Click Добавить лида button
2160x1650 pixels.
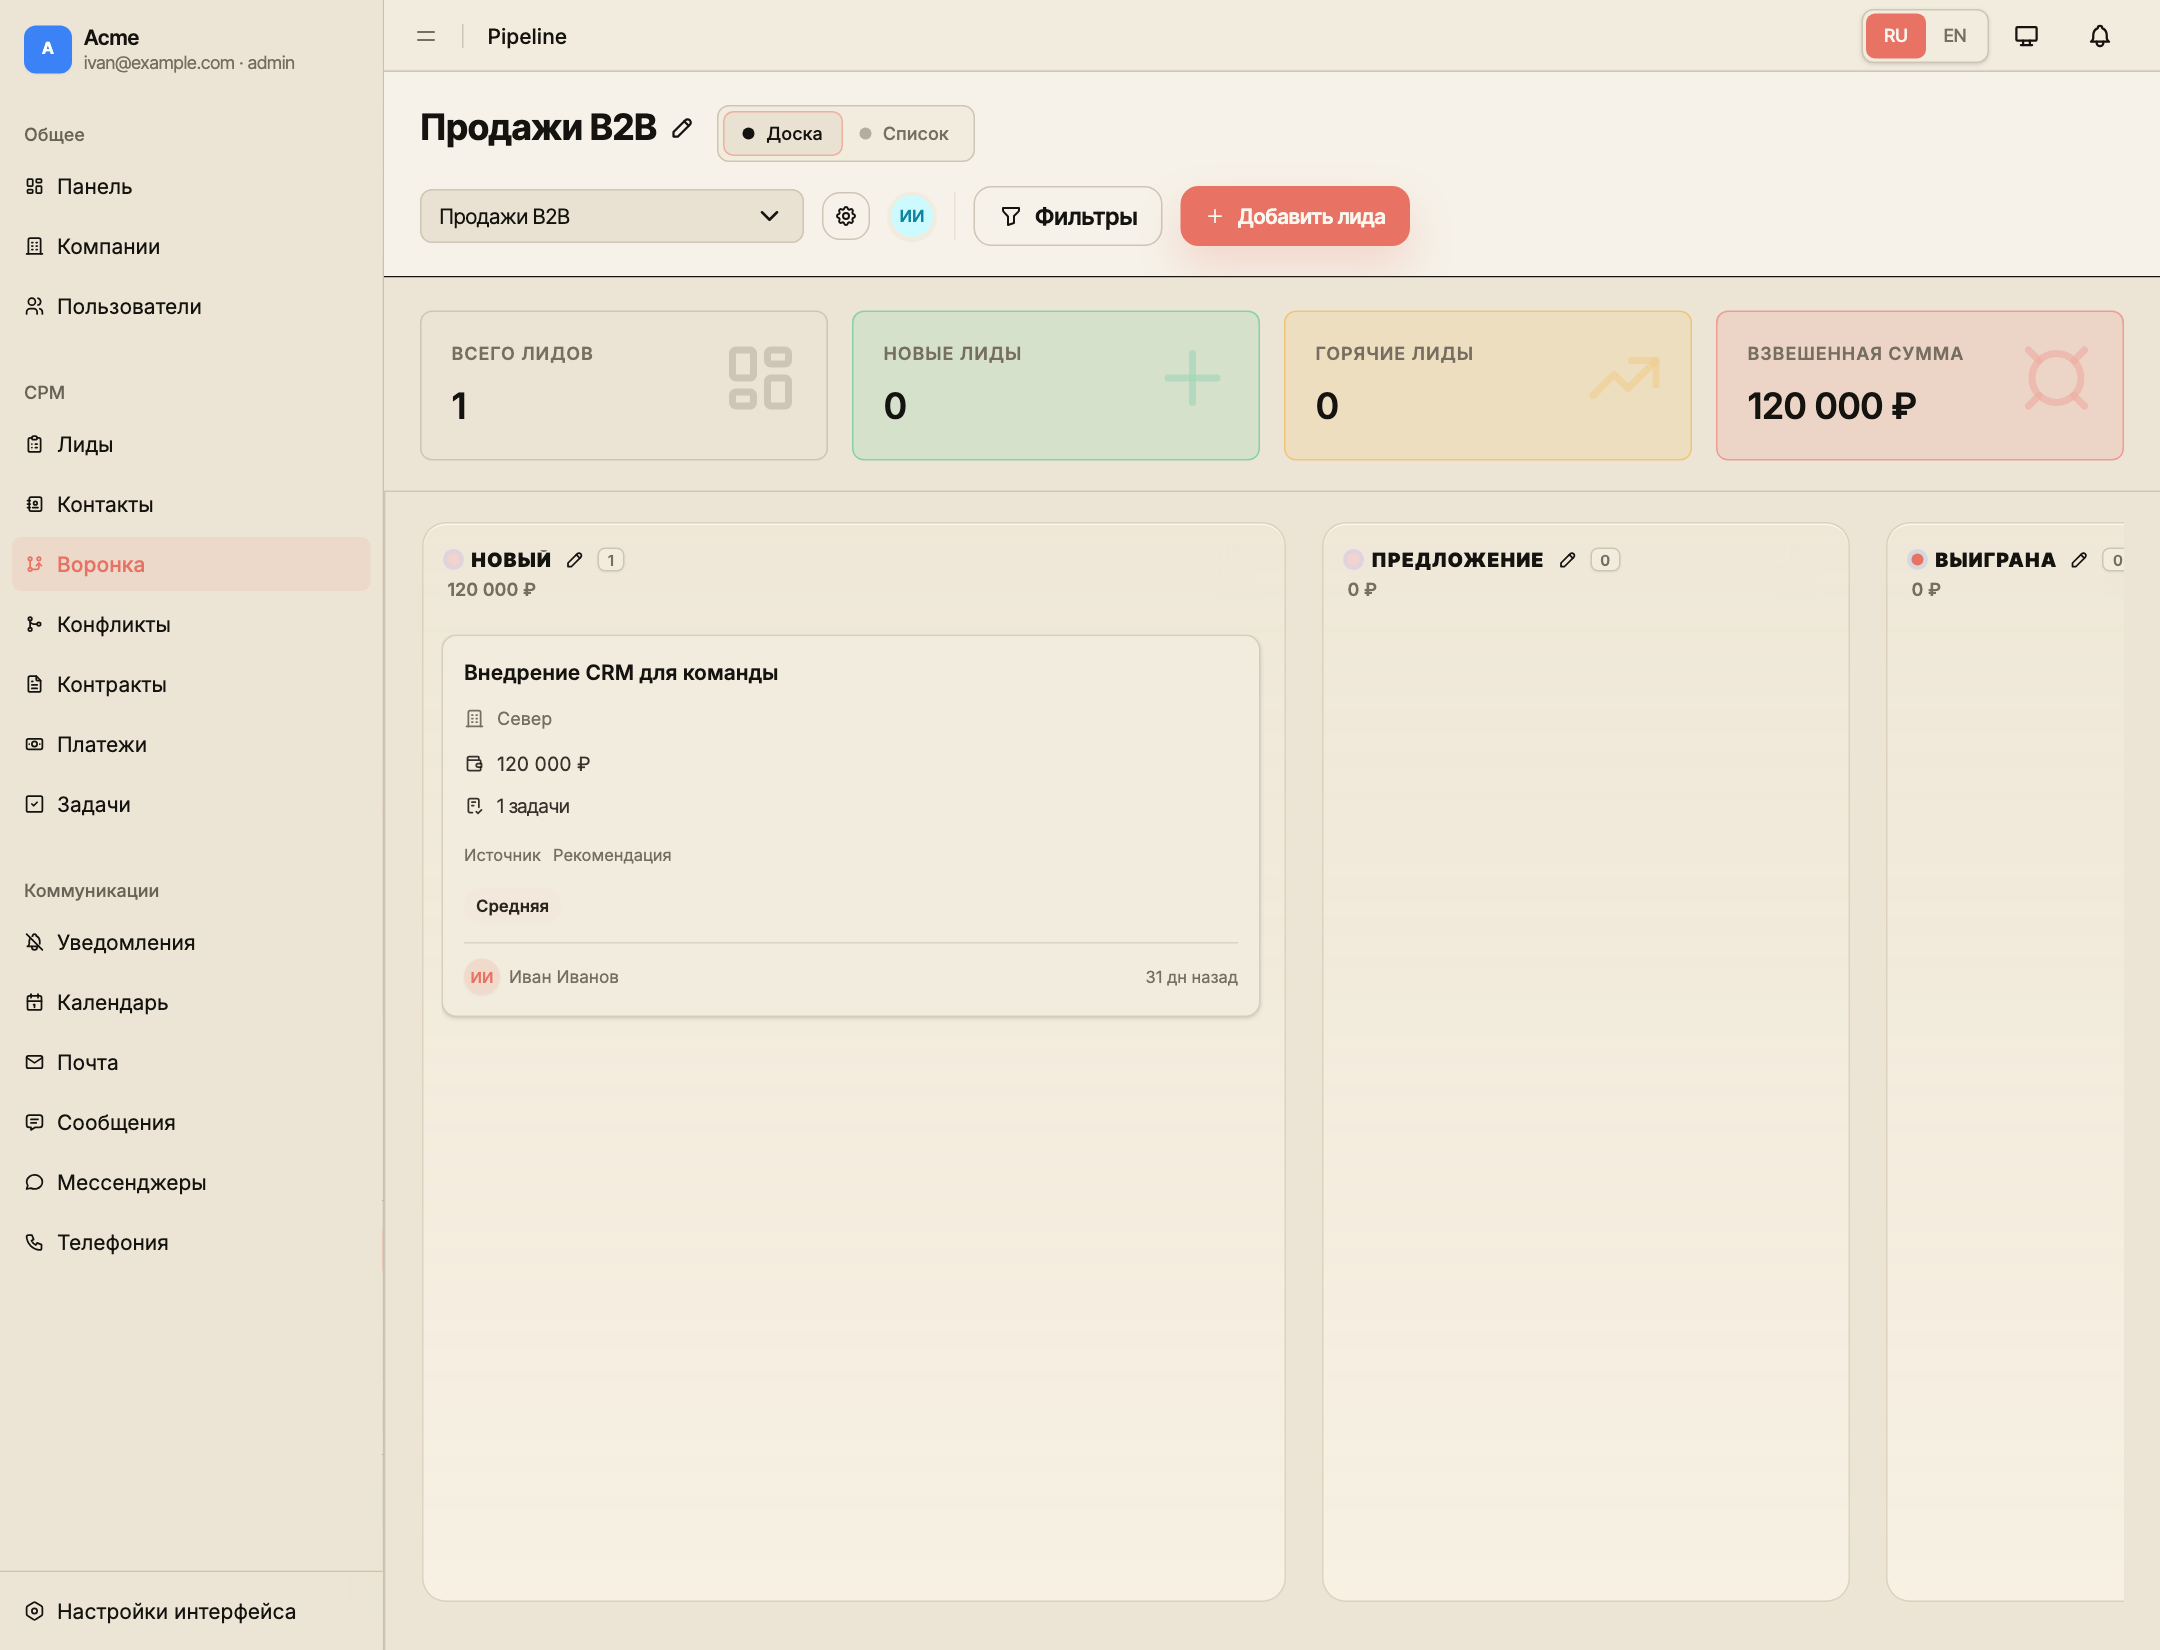point(1295,216)
